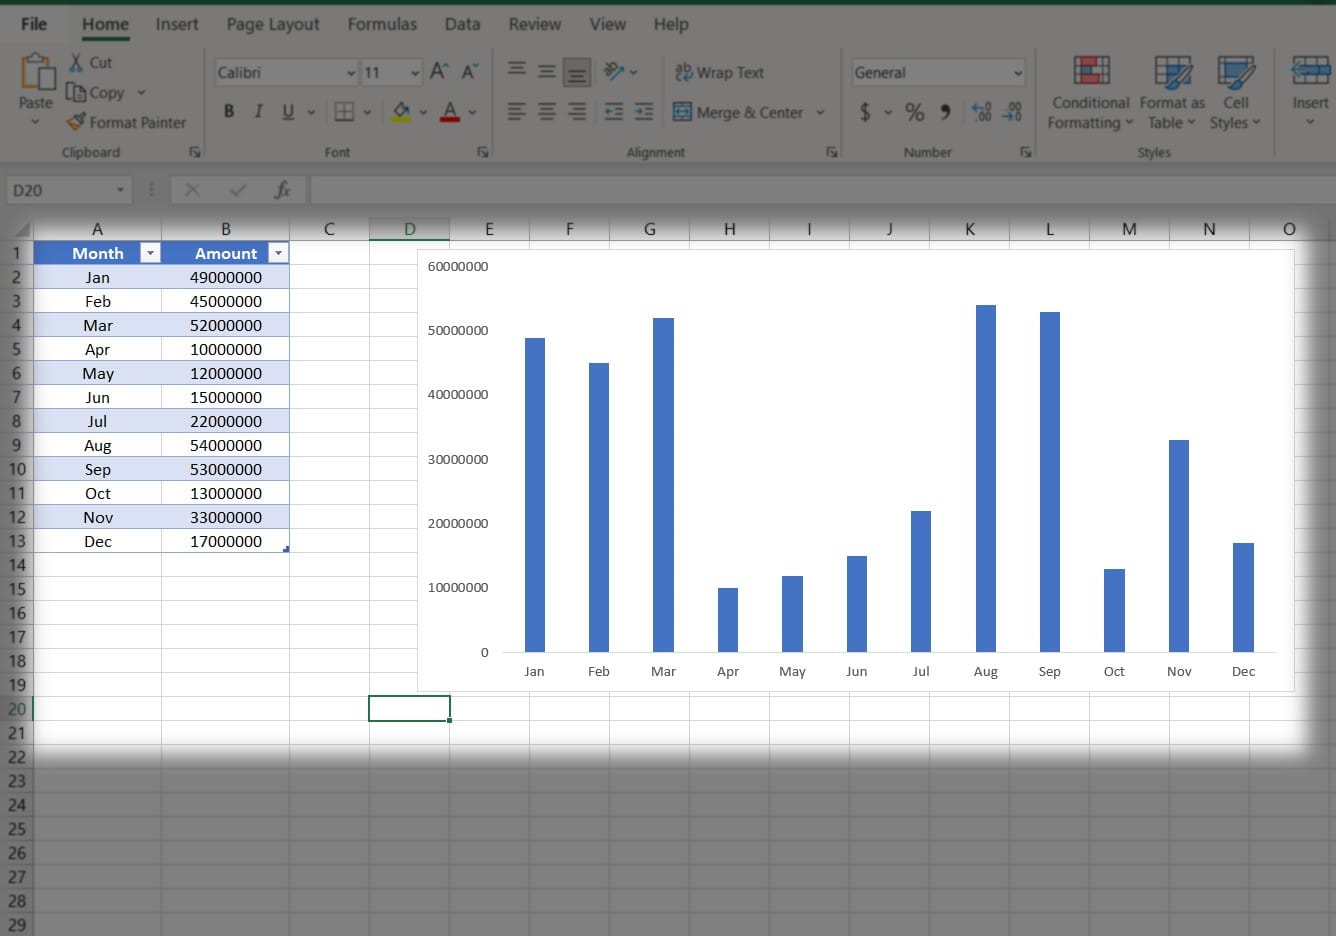Expand the Amount column filter dropdown
This screenshot has width=1336, height=936.
point(279,253)
